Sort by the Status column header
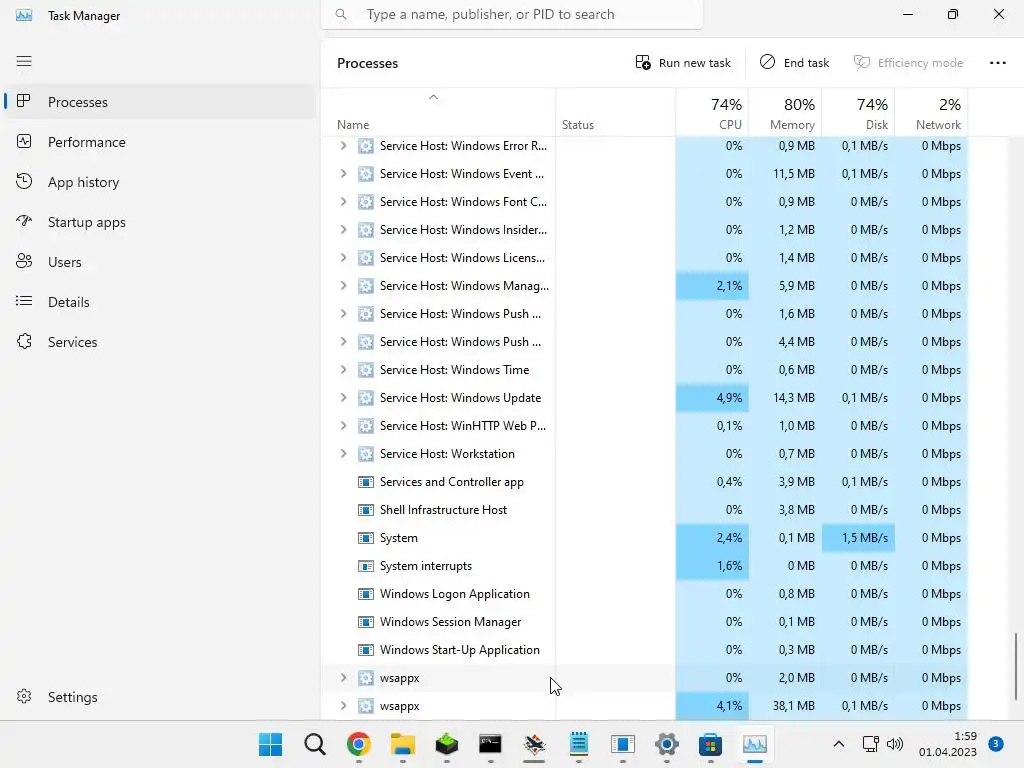The width and height of the screenshot is (1024, 768). click(616, 112)
